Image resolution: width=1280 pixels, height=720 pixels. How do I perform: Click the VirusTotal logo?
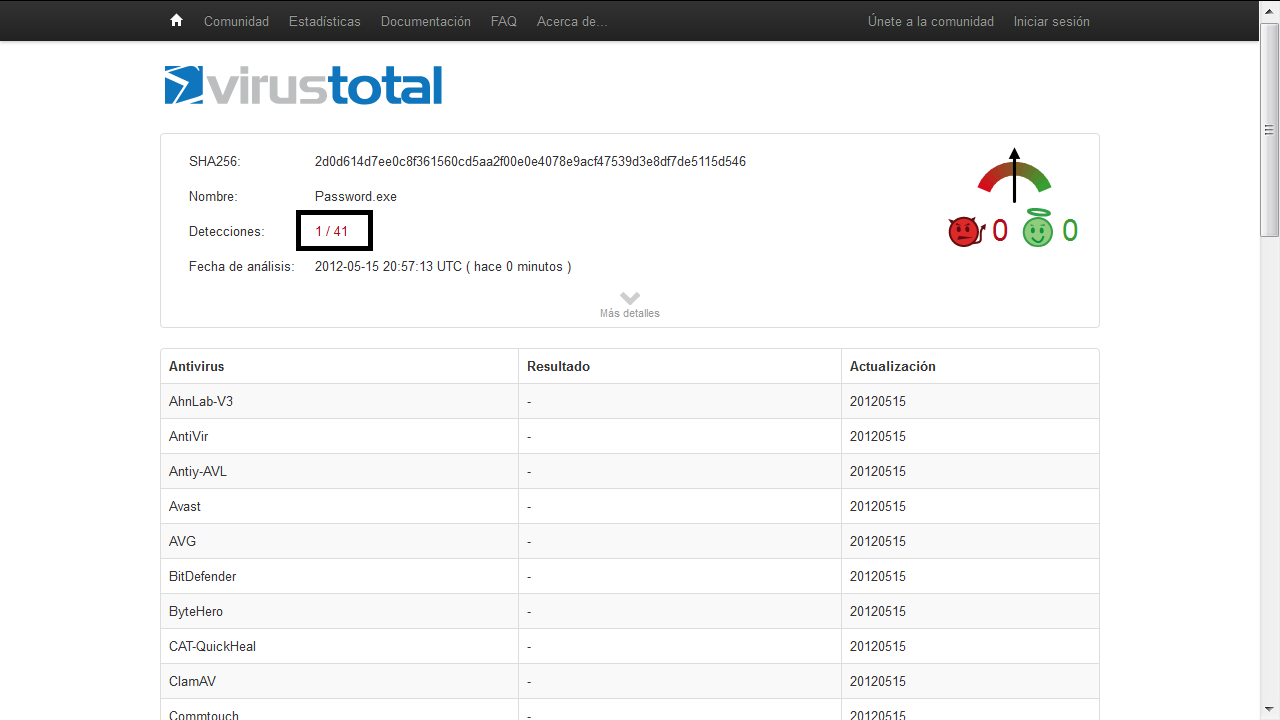[x=303, y=85]
